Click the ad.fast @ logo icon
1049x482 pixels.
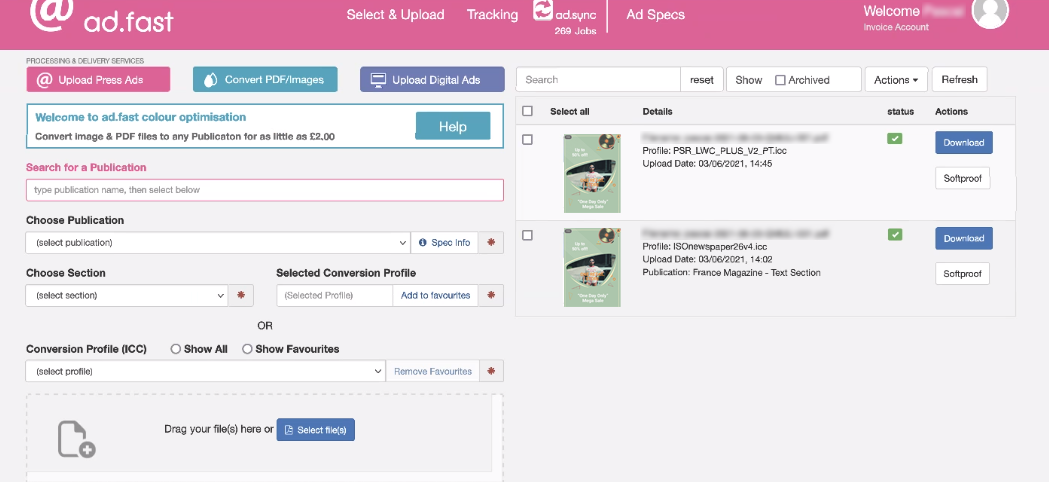(48, 13)
